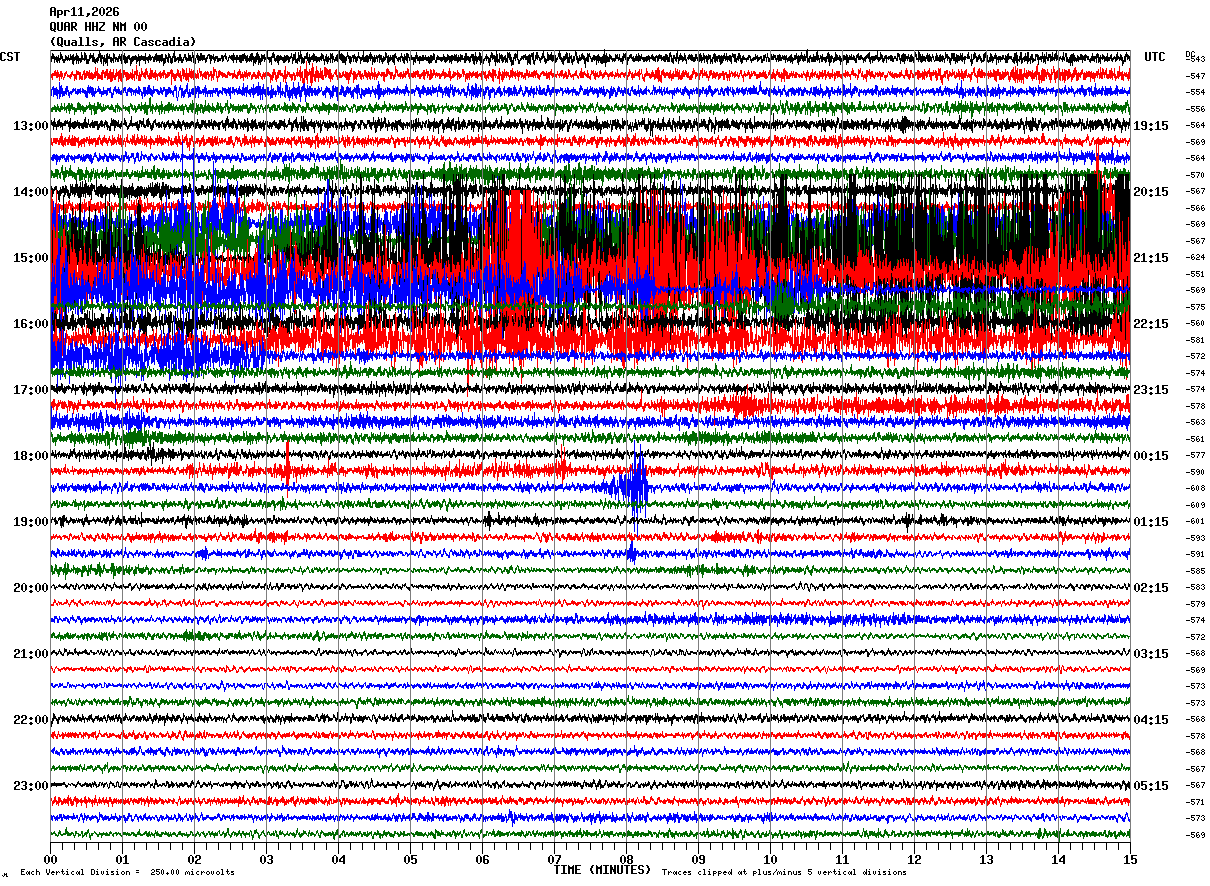Viewport: 1210px width, 886px height.
Task: Click the DC offset value "-590"
Action: (1195, 472)
